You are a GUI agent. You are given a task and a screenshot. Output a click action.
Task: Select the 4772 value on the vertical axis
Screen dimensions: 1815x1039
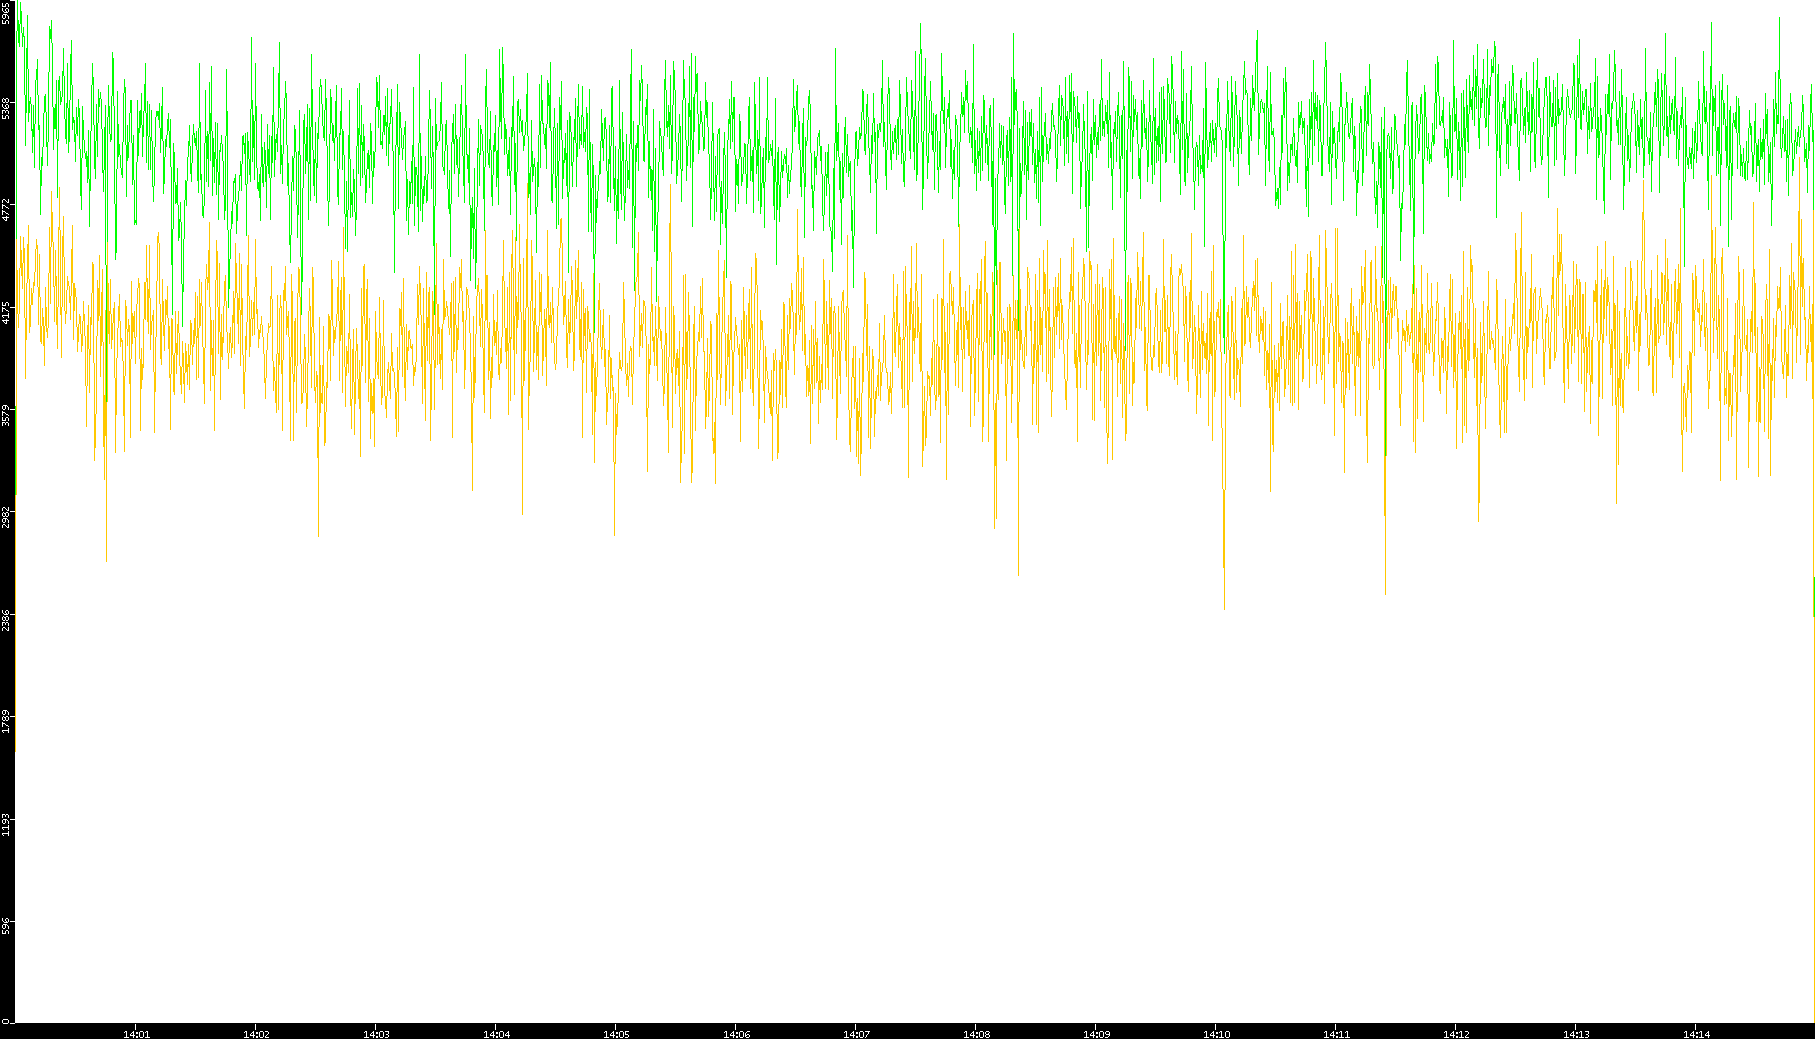pyautogui.click(x=6, y=210)
